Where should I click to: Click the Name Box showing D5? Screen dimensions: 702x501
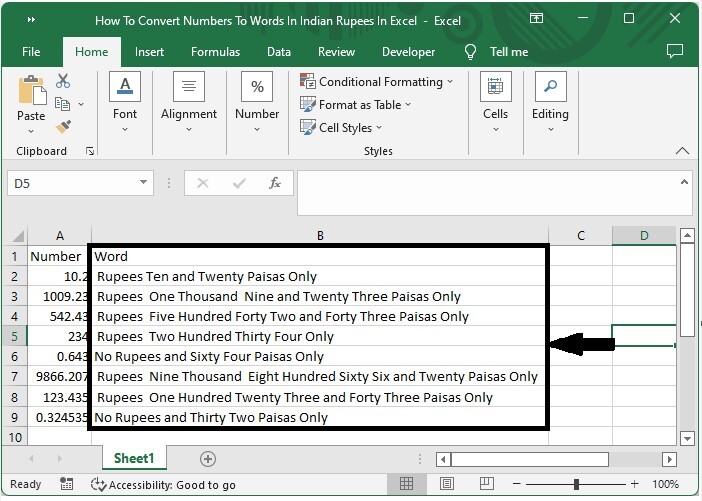[72, 183]
